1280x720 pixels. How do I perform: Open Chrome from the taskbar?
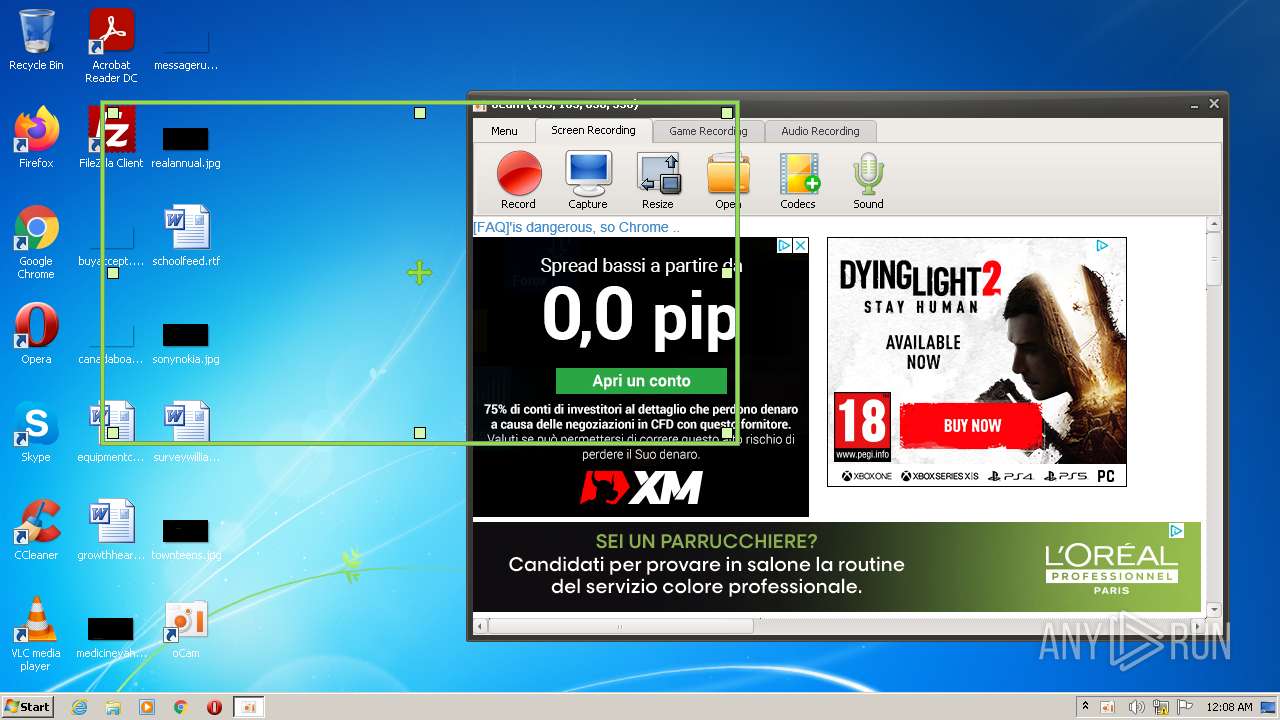181,707
